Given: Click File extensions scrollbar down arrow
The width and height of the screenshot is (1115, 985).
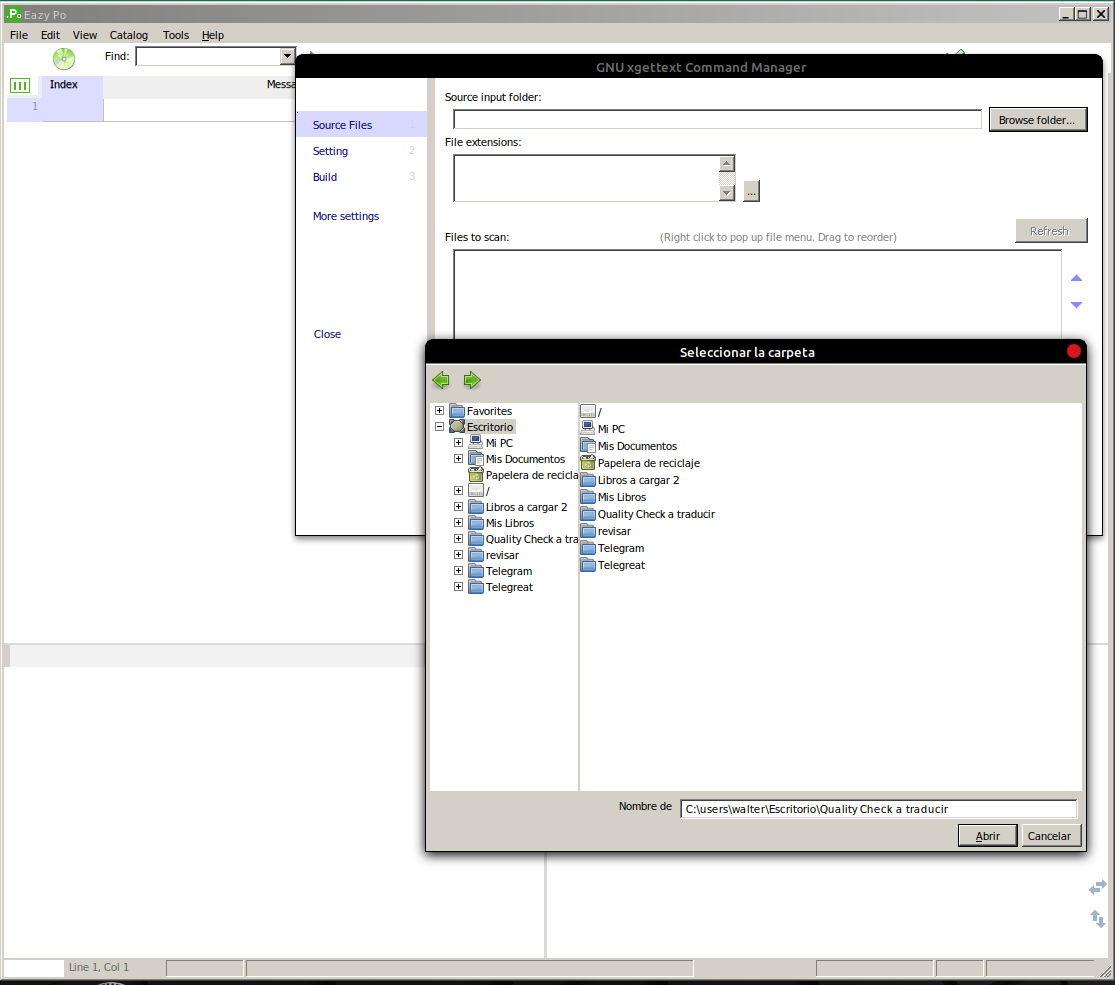Looking at the screenshot, I should (x=727, y=193).
